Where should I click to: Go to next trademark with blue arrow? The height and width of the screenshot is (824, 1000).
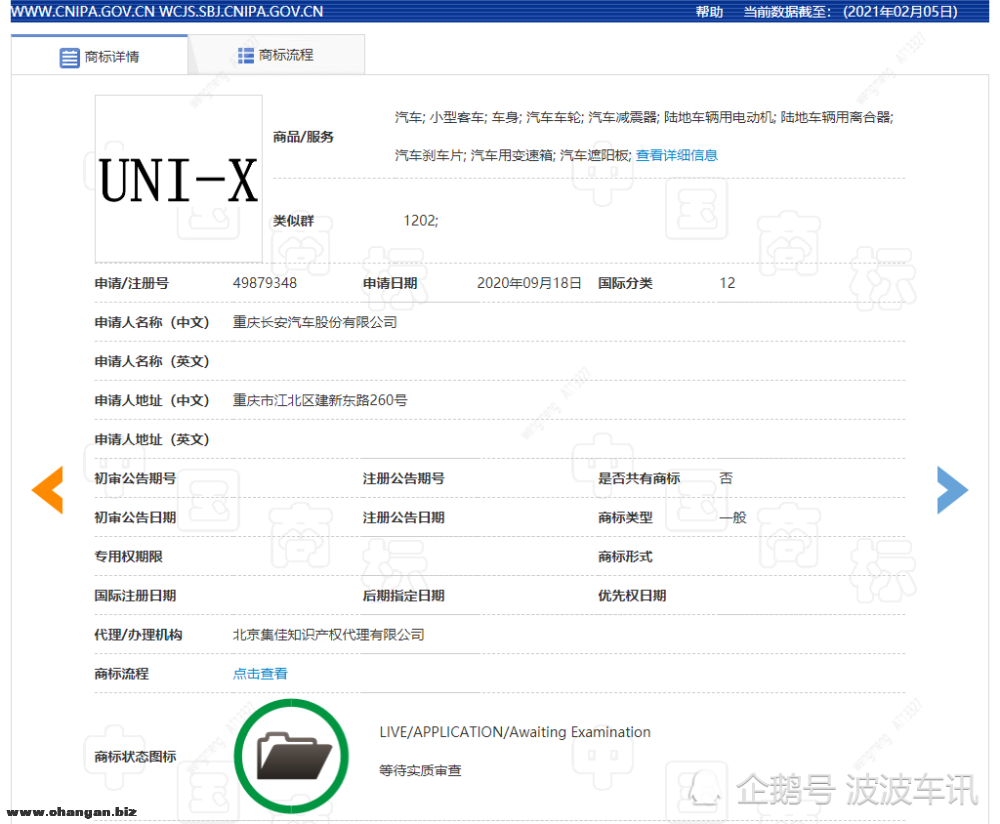[952, 490]
